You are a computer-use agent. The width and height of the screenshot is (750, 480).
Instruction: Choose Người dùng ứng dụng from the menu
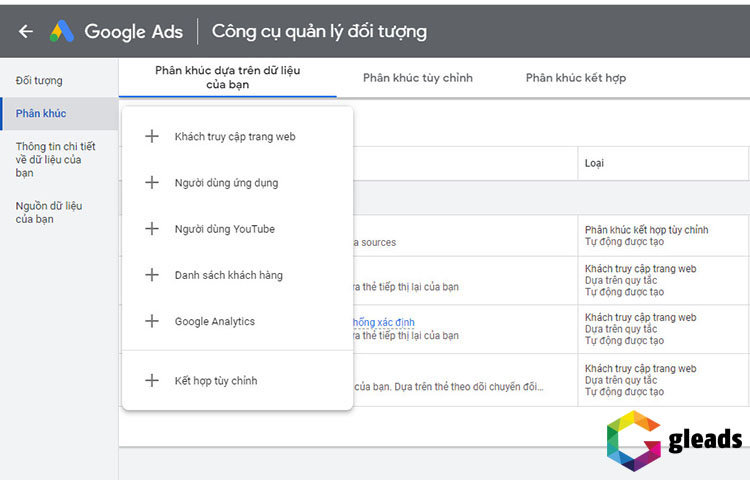(238, 183)
